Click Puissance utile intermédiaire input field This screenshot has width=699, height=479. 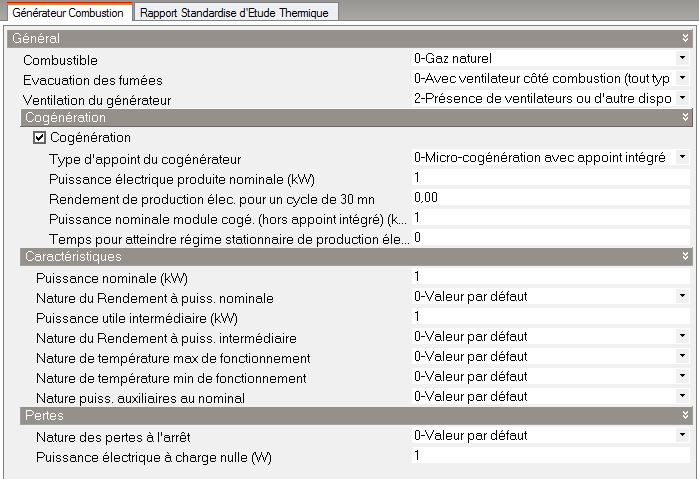(550, 317)
